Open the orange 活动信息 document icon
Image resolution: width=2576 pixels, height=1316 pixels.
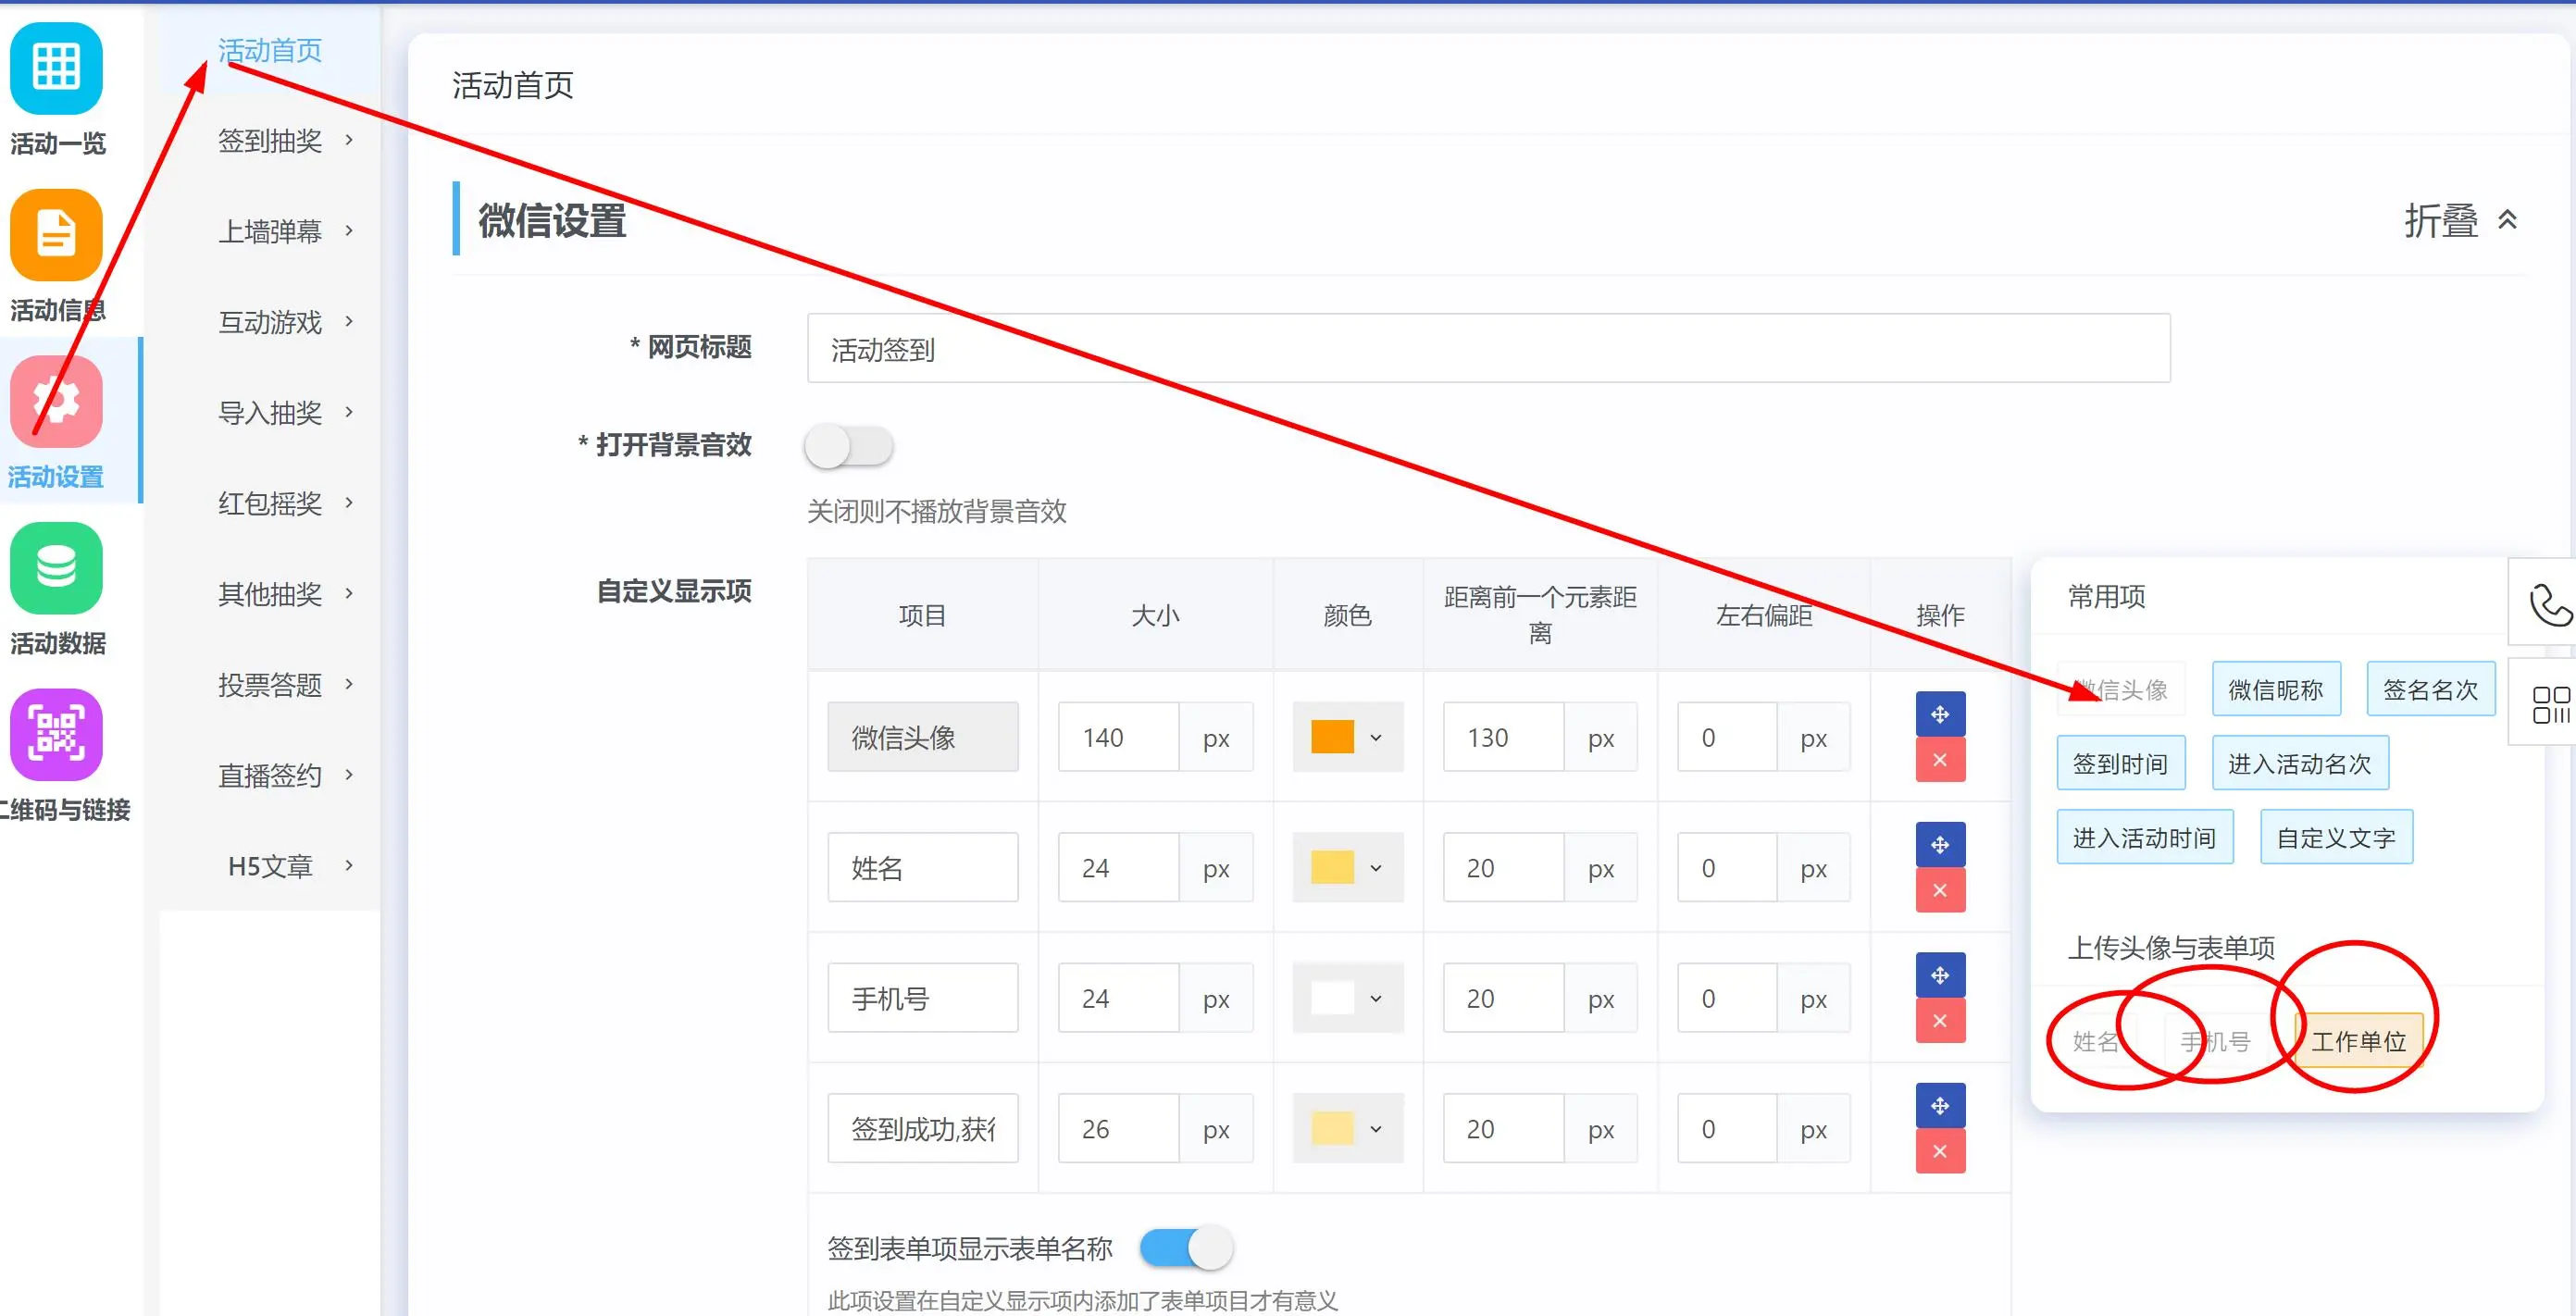[56, 235]
